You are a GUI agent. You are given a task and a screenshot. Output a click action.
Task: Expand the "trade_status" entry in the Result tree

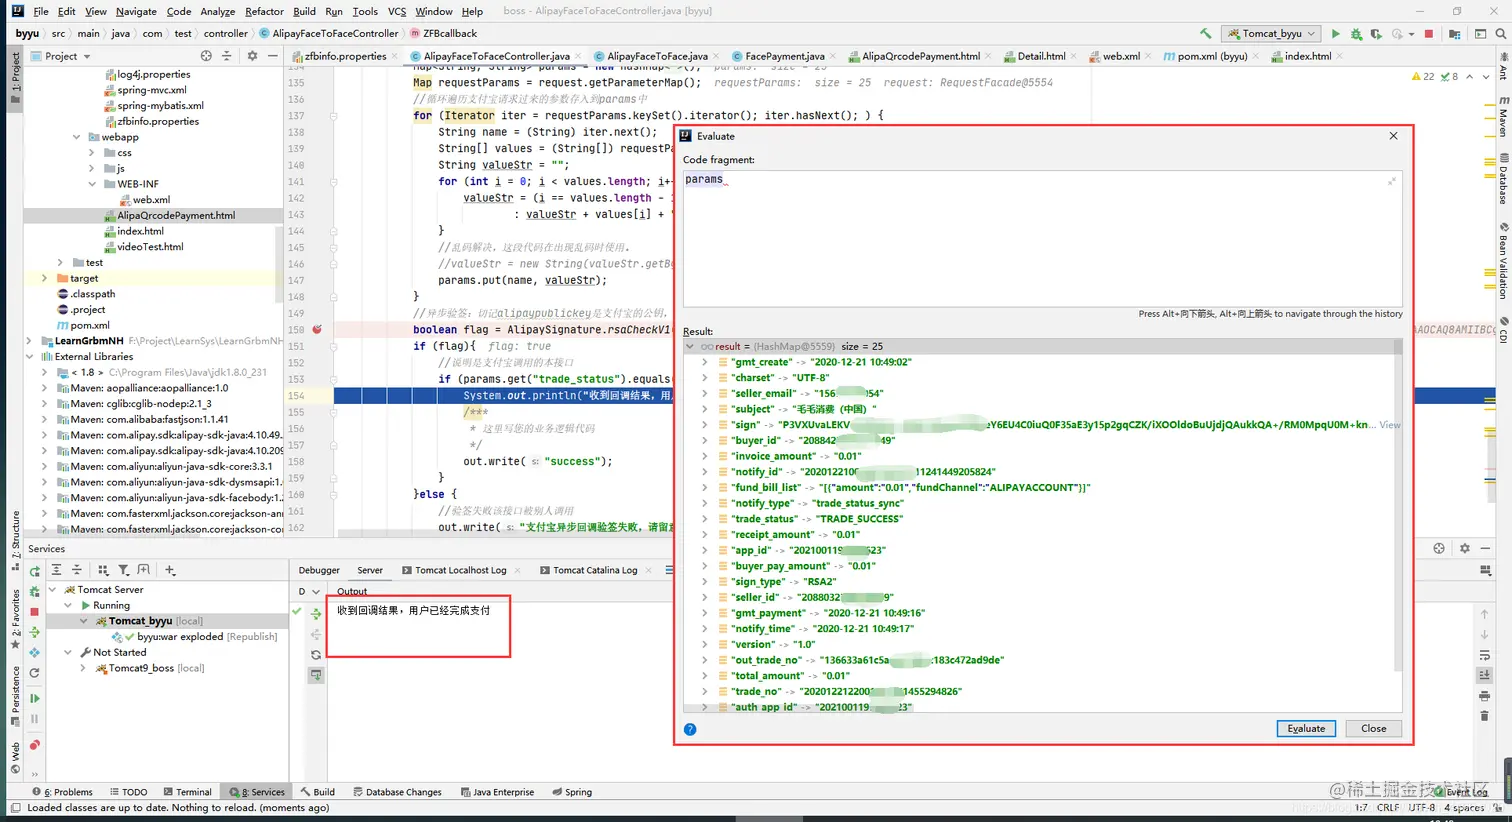click(705, 519)
